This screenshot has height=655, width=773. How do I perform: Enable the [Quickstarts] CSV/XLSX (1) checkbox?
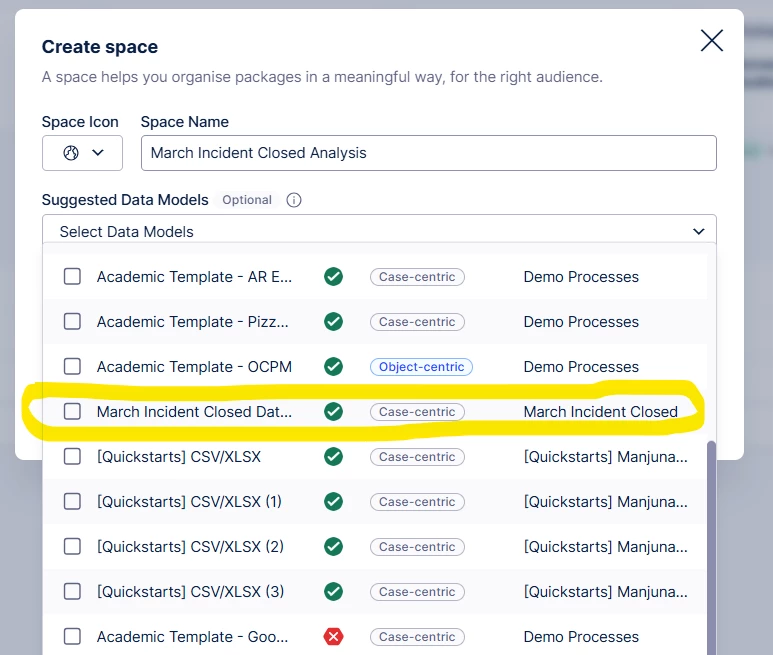tap(72, 502)
